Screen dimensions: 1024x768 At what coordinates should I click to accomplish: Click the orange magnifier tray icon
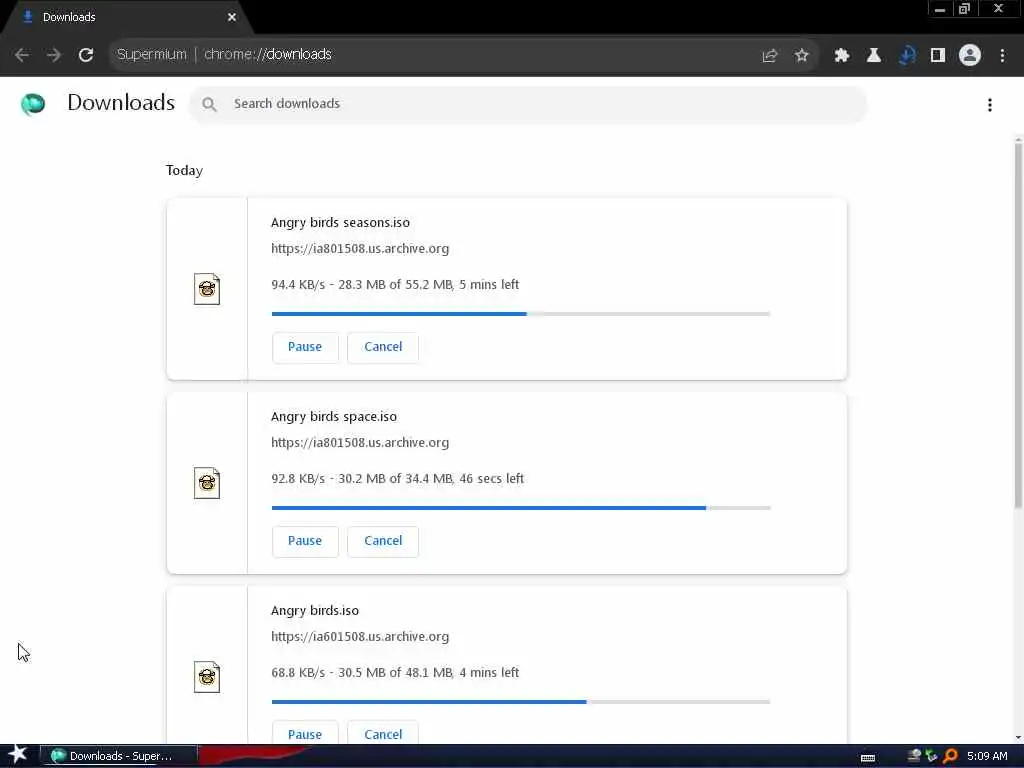click(950, 756)
